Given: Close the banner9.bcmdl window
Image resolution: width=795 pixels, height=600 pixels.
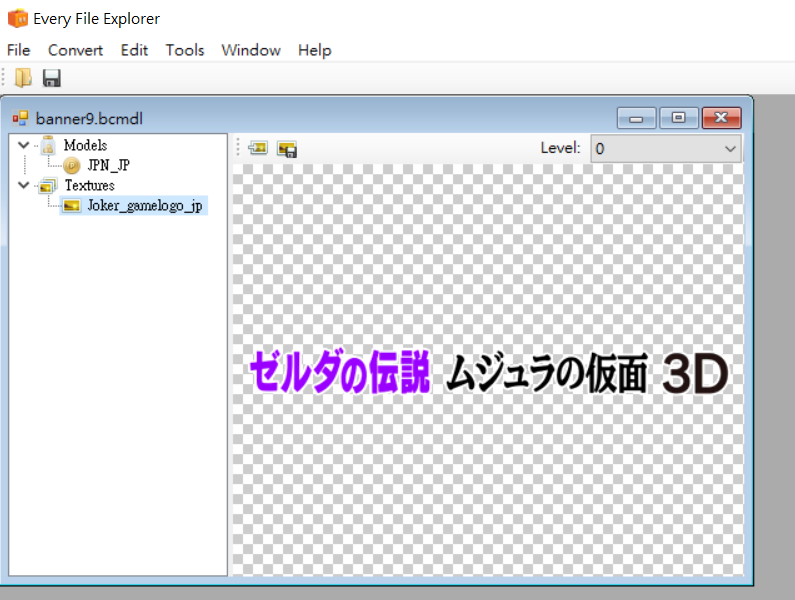Looking at the screenshot, I should [x=721, y=118].
